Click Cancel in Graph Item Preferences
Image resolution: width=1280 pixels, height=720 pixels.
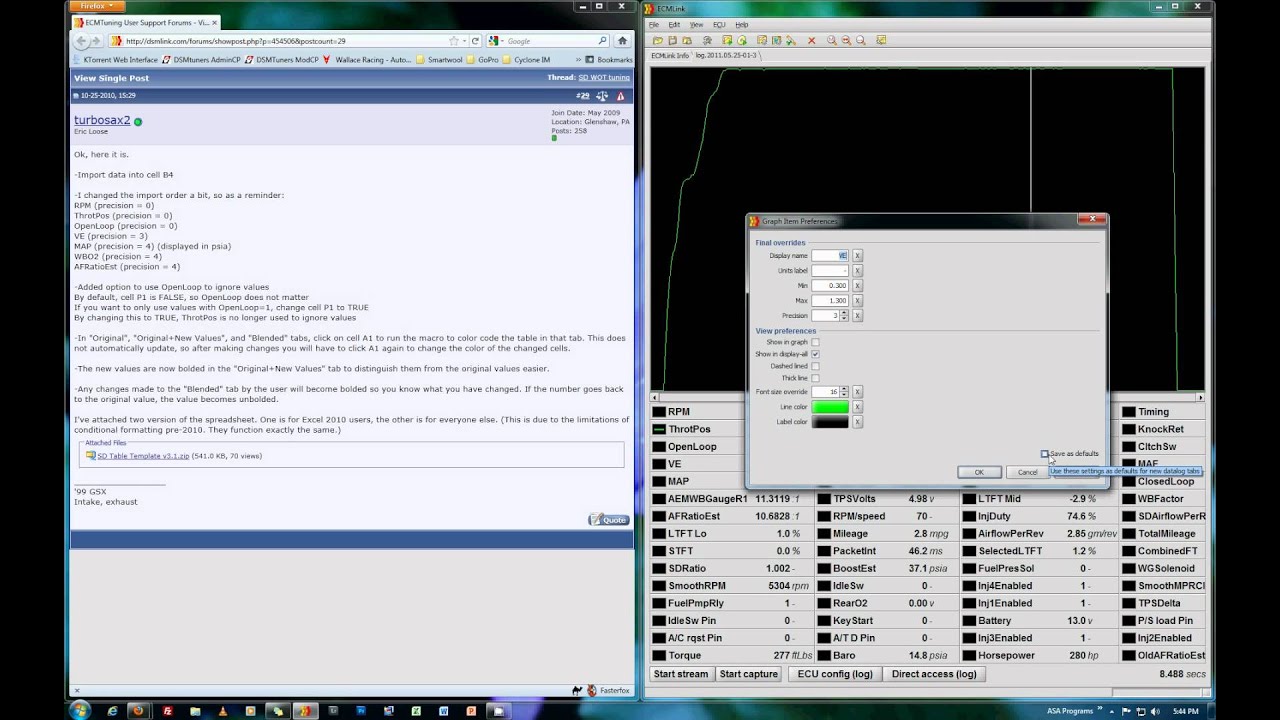coord(1027,472)
